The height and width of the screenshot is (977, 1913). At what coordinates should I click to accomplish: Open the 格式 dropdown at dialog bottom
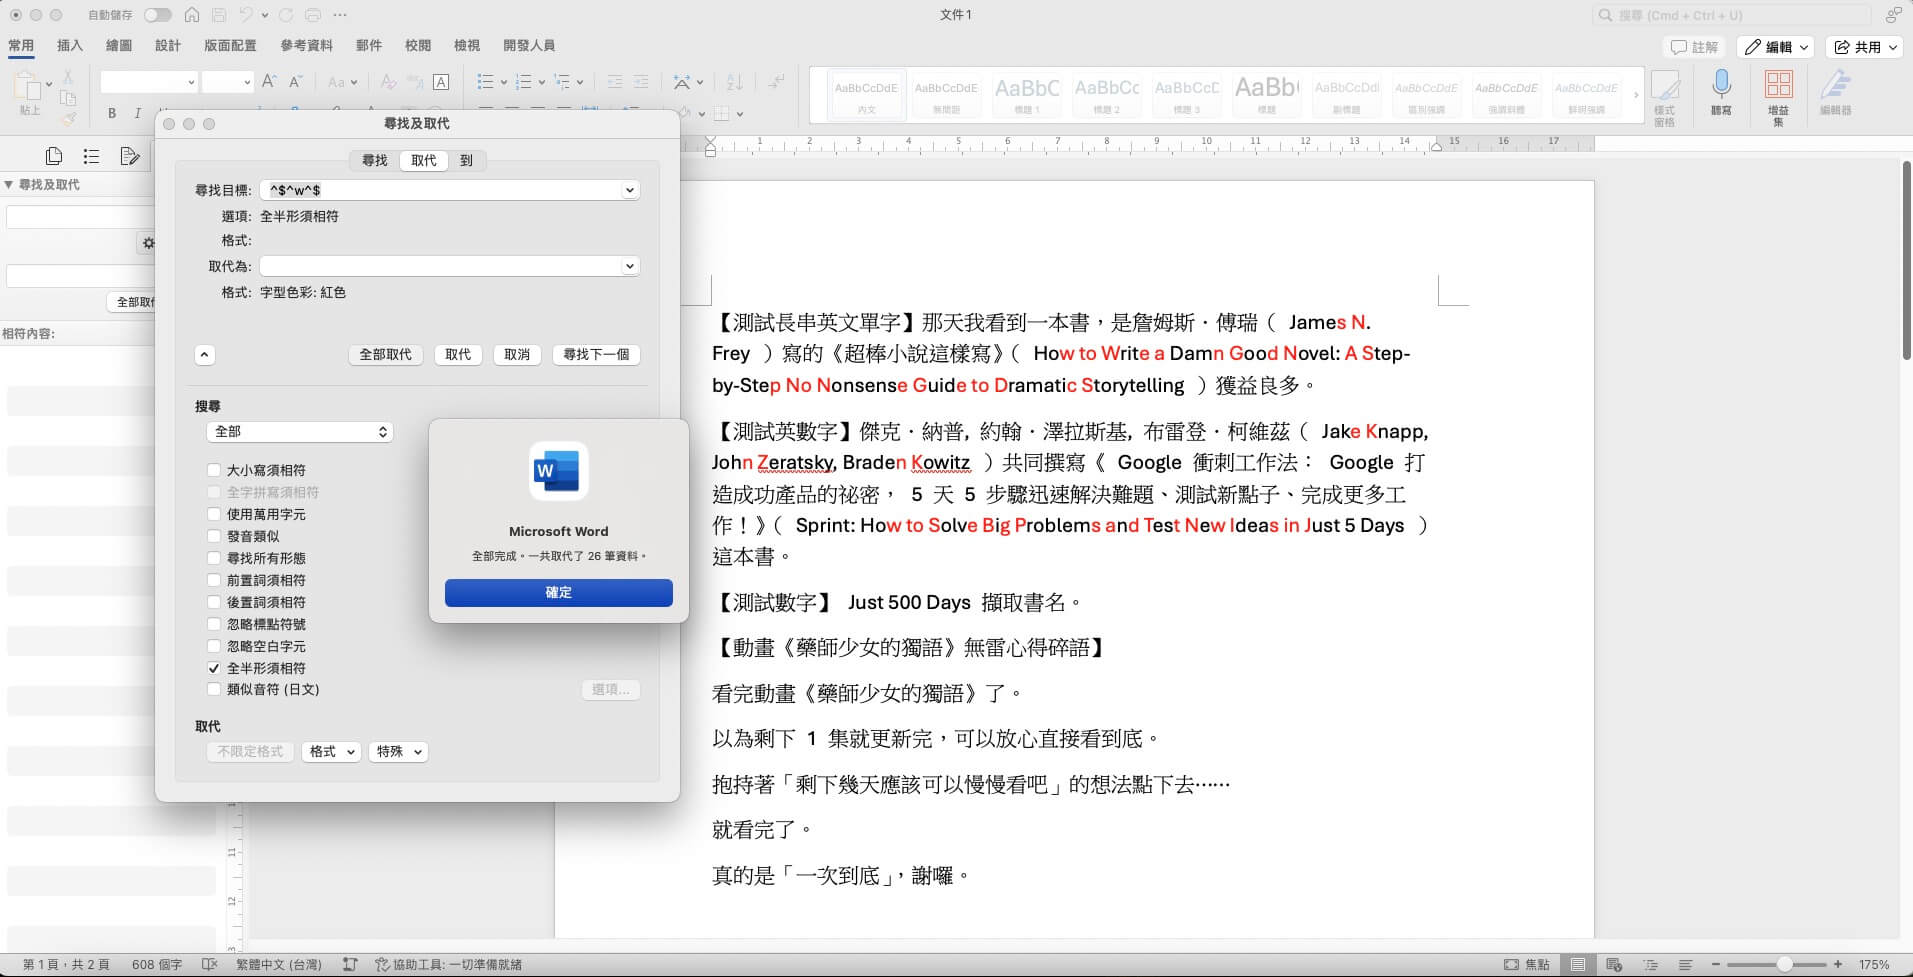pyautogui.click(x=331, y=751)
